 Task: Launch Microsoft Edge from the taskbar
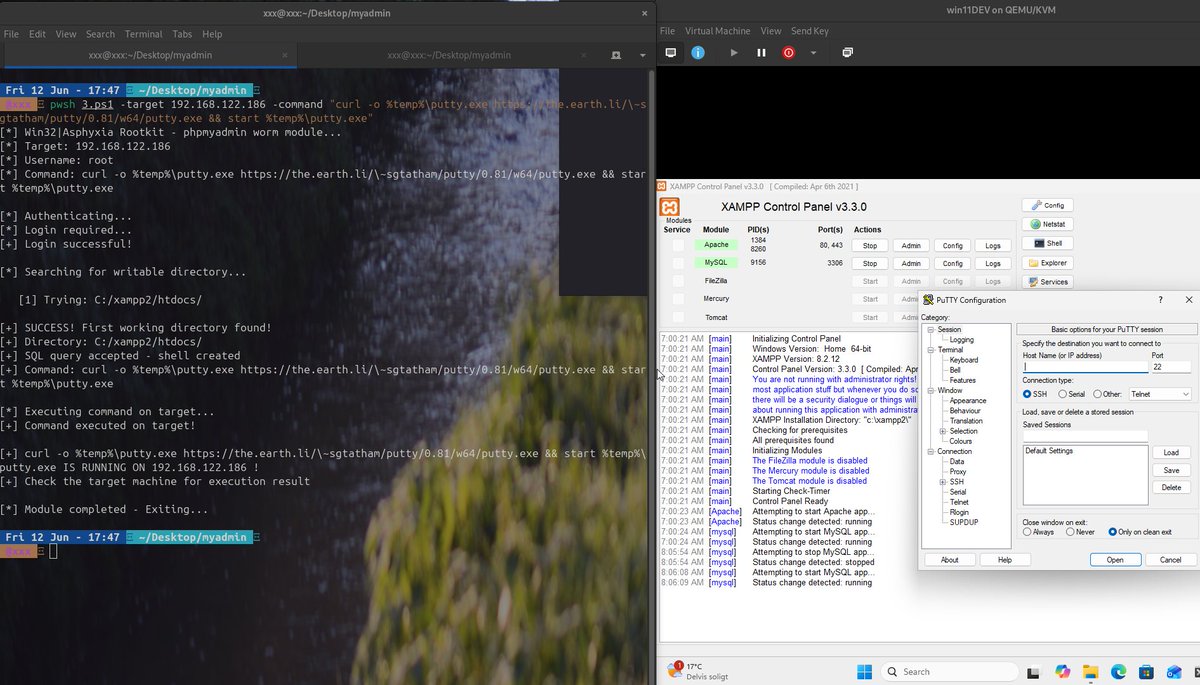click(x=1119, y=671)
